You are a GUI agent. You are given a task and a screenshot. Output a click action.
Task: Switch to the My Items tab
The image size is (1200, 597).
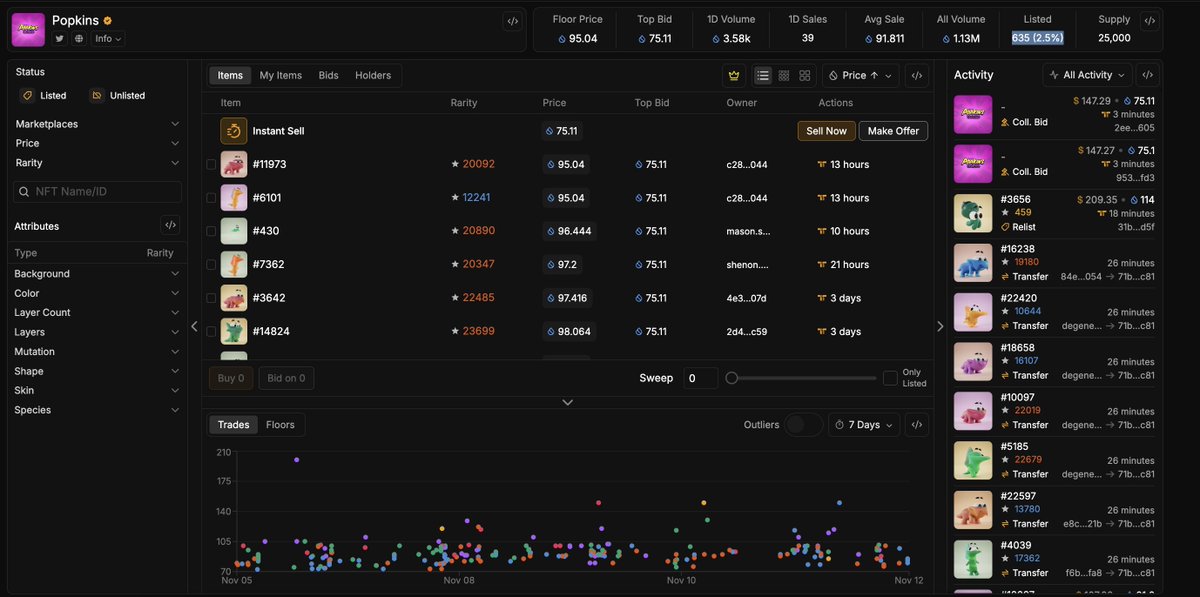(281, 75)
